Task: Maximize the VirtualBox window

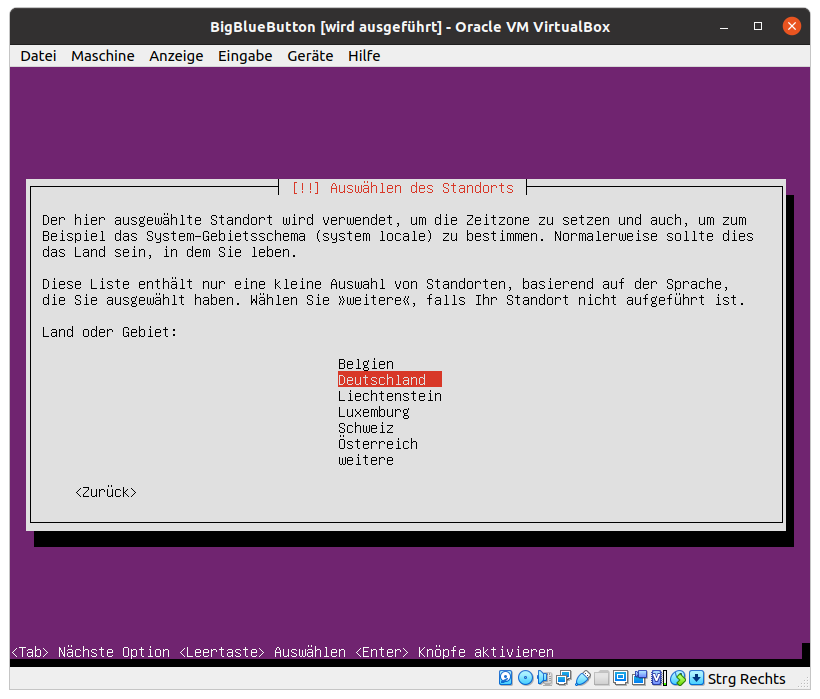Action: pyautogui.click(x=758, y=26)
